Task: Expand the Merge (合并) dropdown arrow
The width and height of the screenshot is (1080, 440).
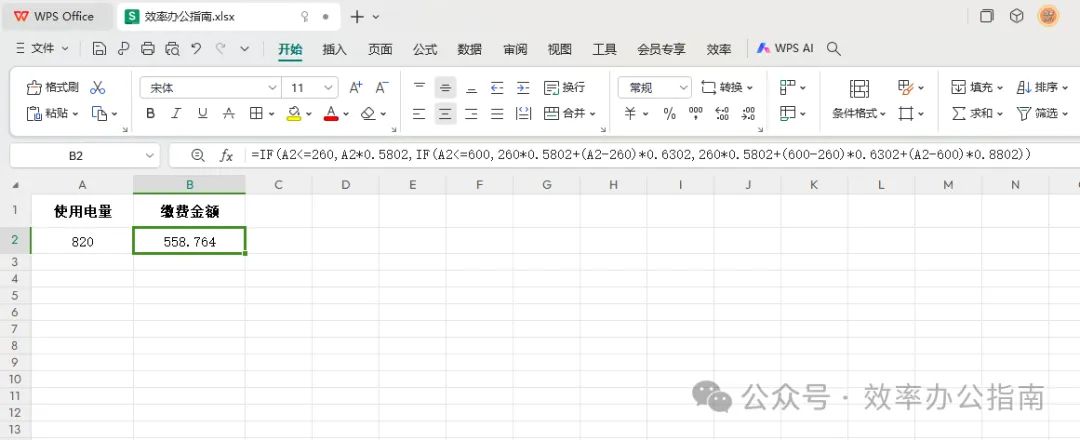Action: 592,114
